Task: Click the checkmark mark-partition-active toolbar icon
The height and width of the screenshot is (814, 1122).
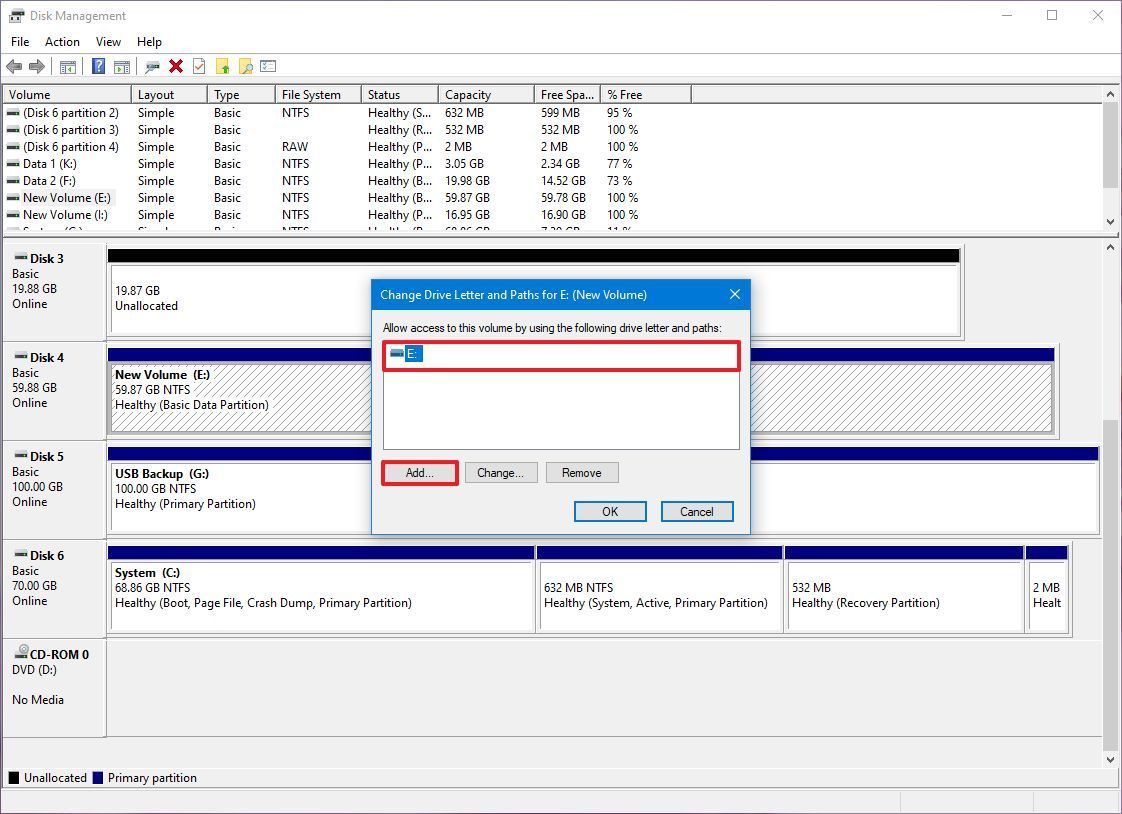Action: pos(199,66)
